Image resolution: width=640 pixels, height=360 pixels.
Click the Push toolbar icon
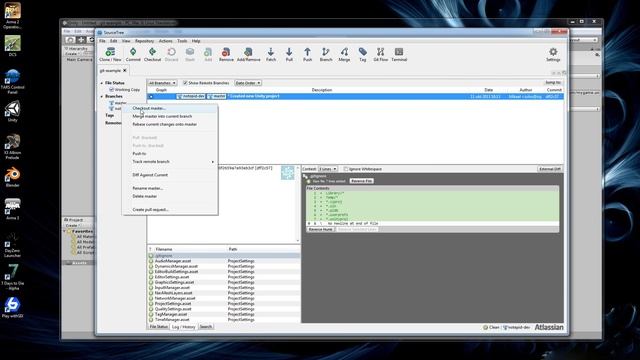coord(307,54)
